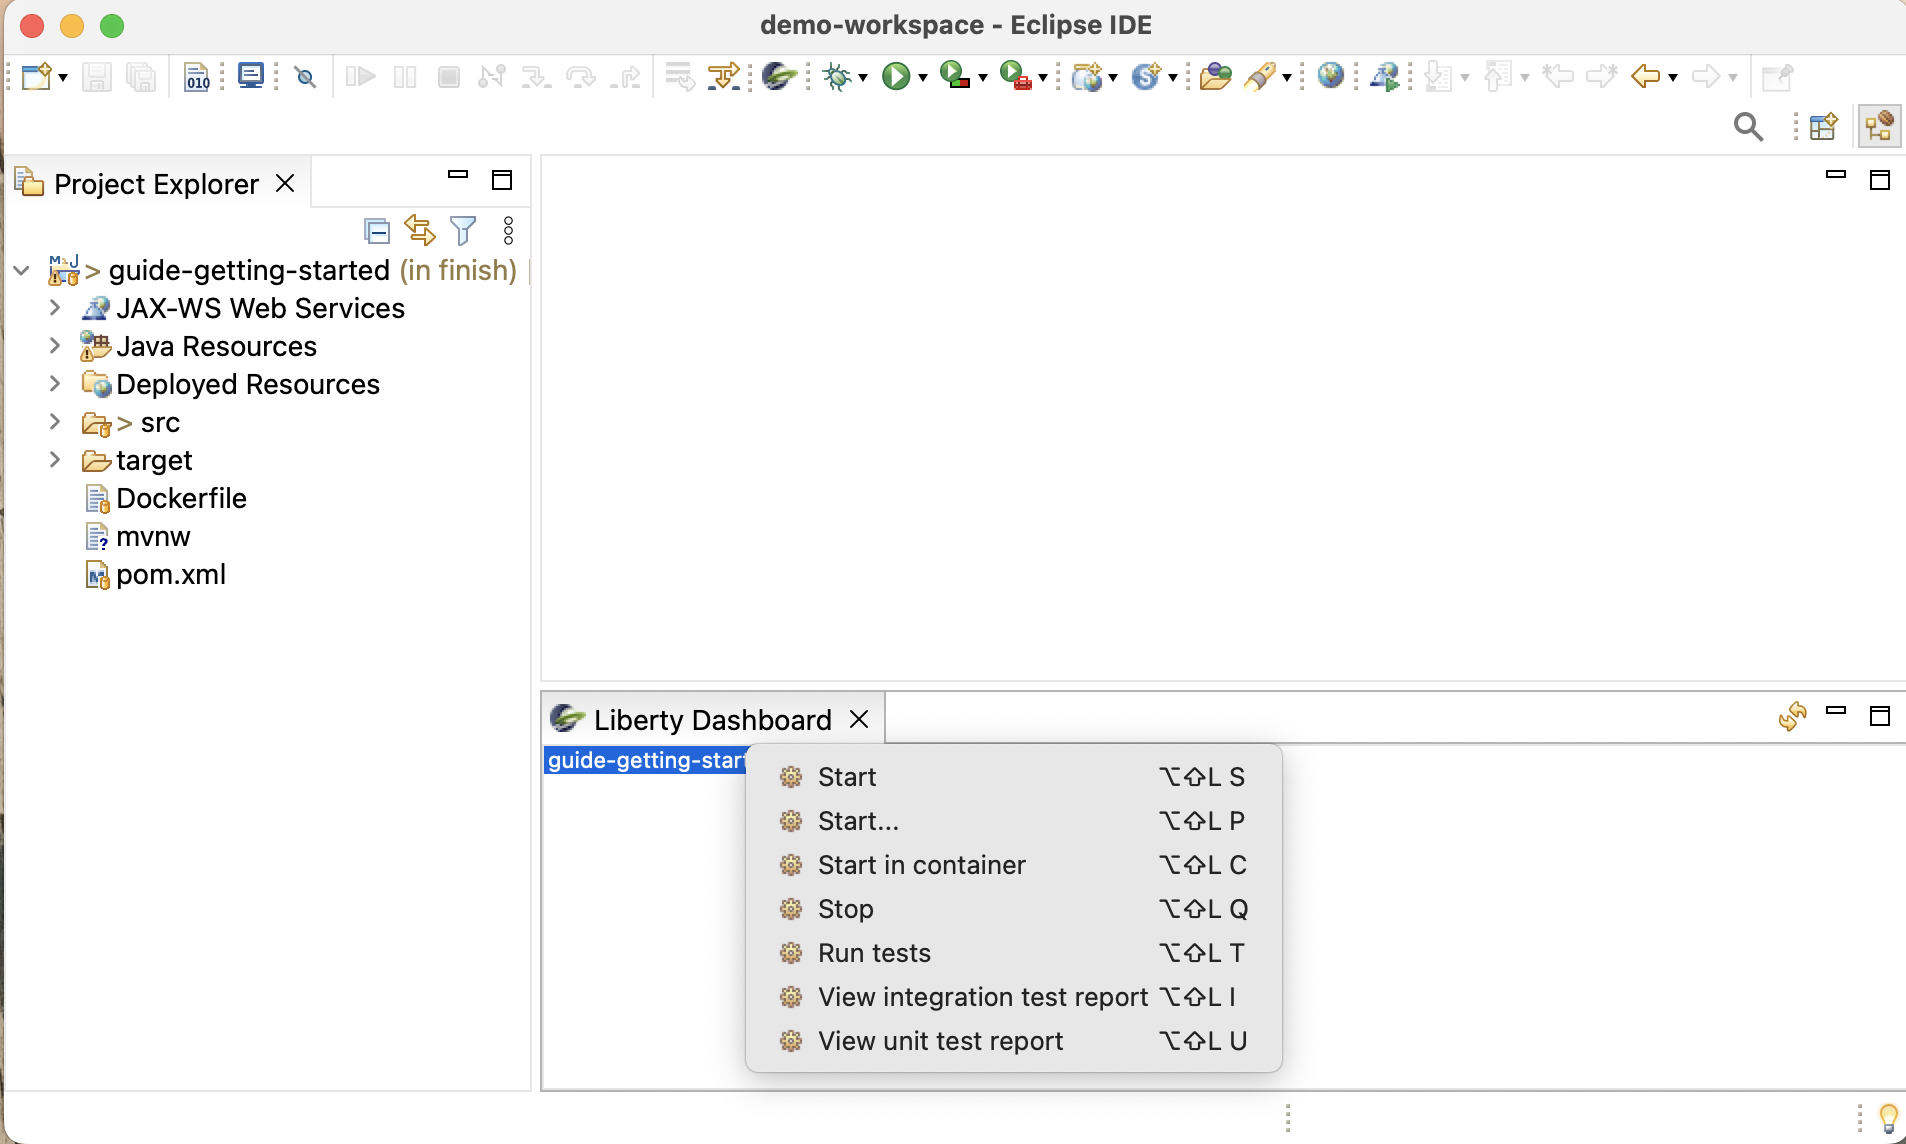1906x1144 pixels.
Task: Click the Open Binary (010) toolbar icon
Action: [197, 77]
